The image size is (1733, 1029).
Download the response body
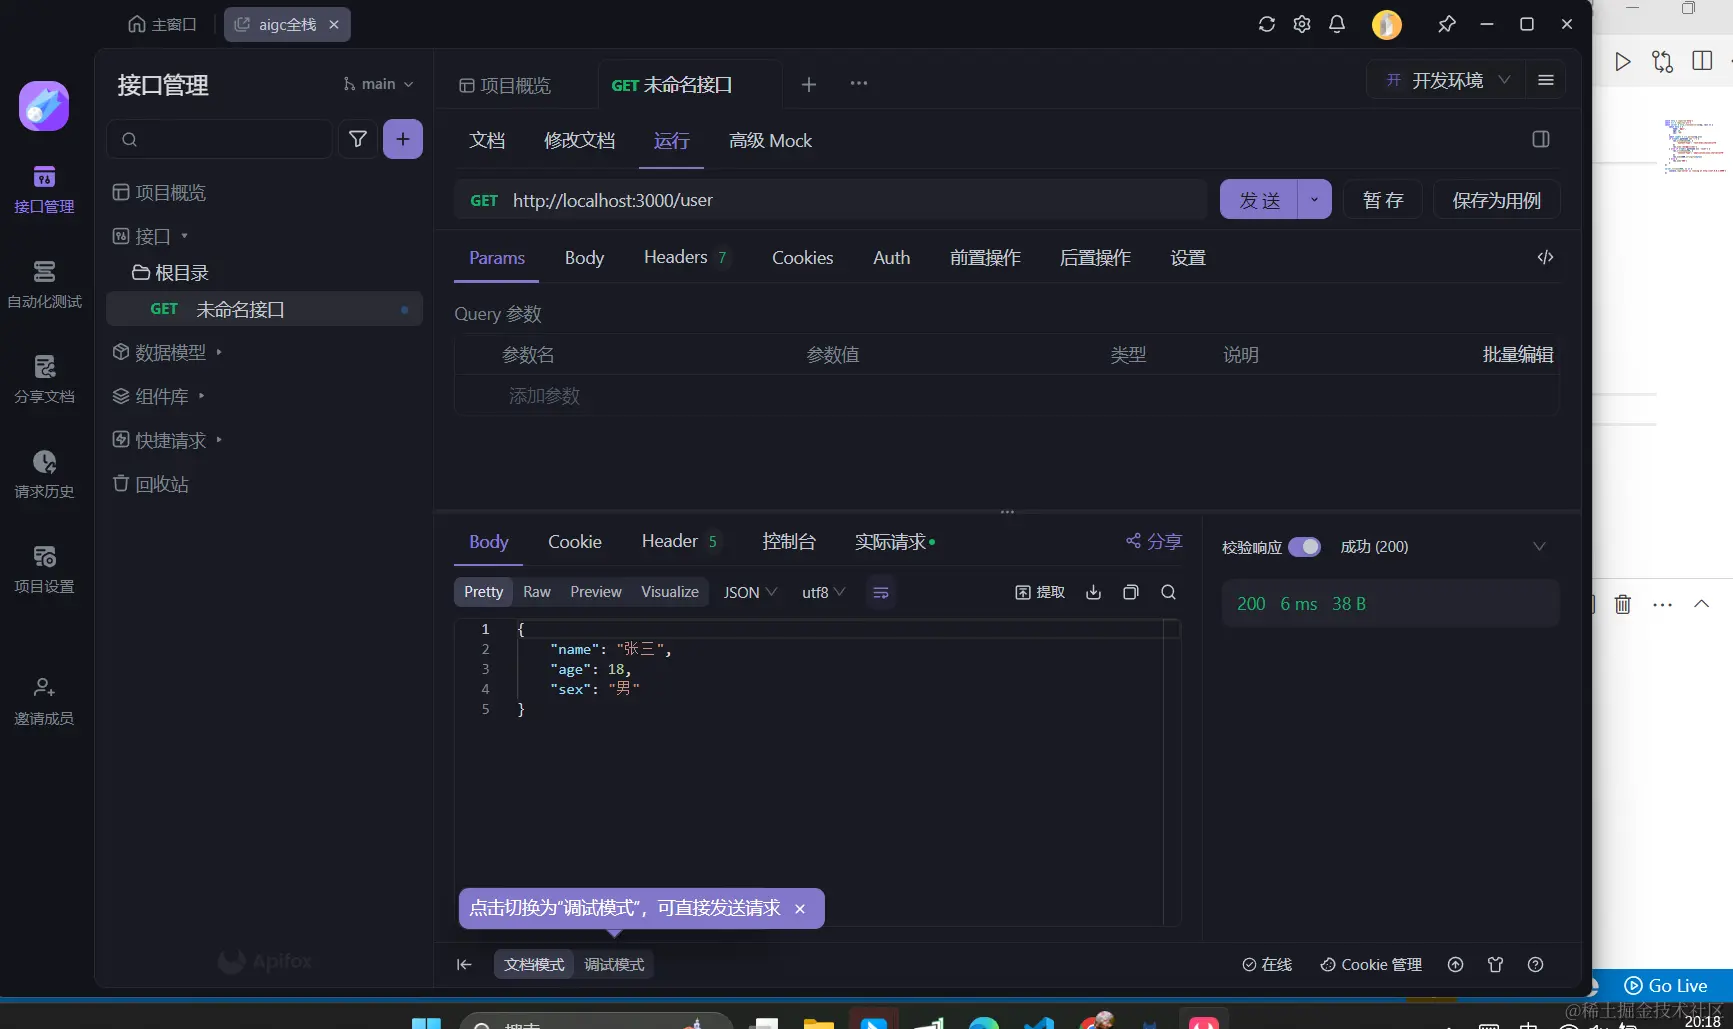(1094, 592)
